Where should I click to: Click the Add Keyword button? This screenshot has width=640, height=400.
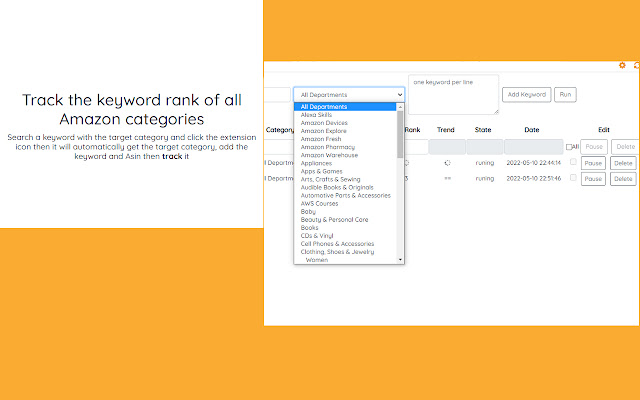[527, 95]
